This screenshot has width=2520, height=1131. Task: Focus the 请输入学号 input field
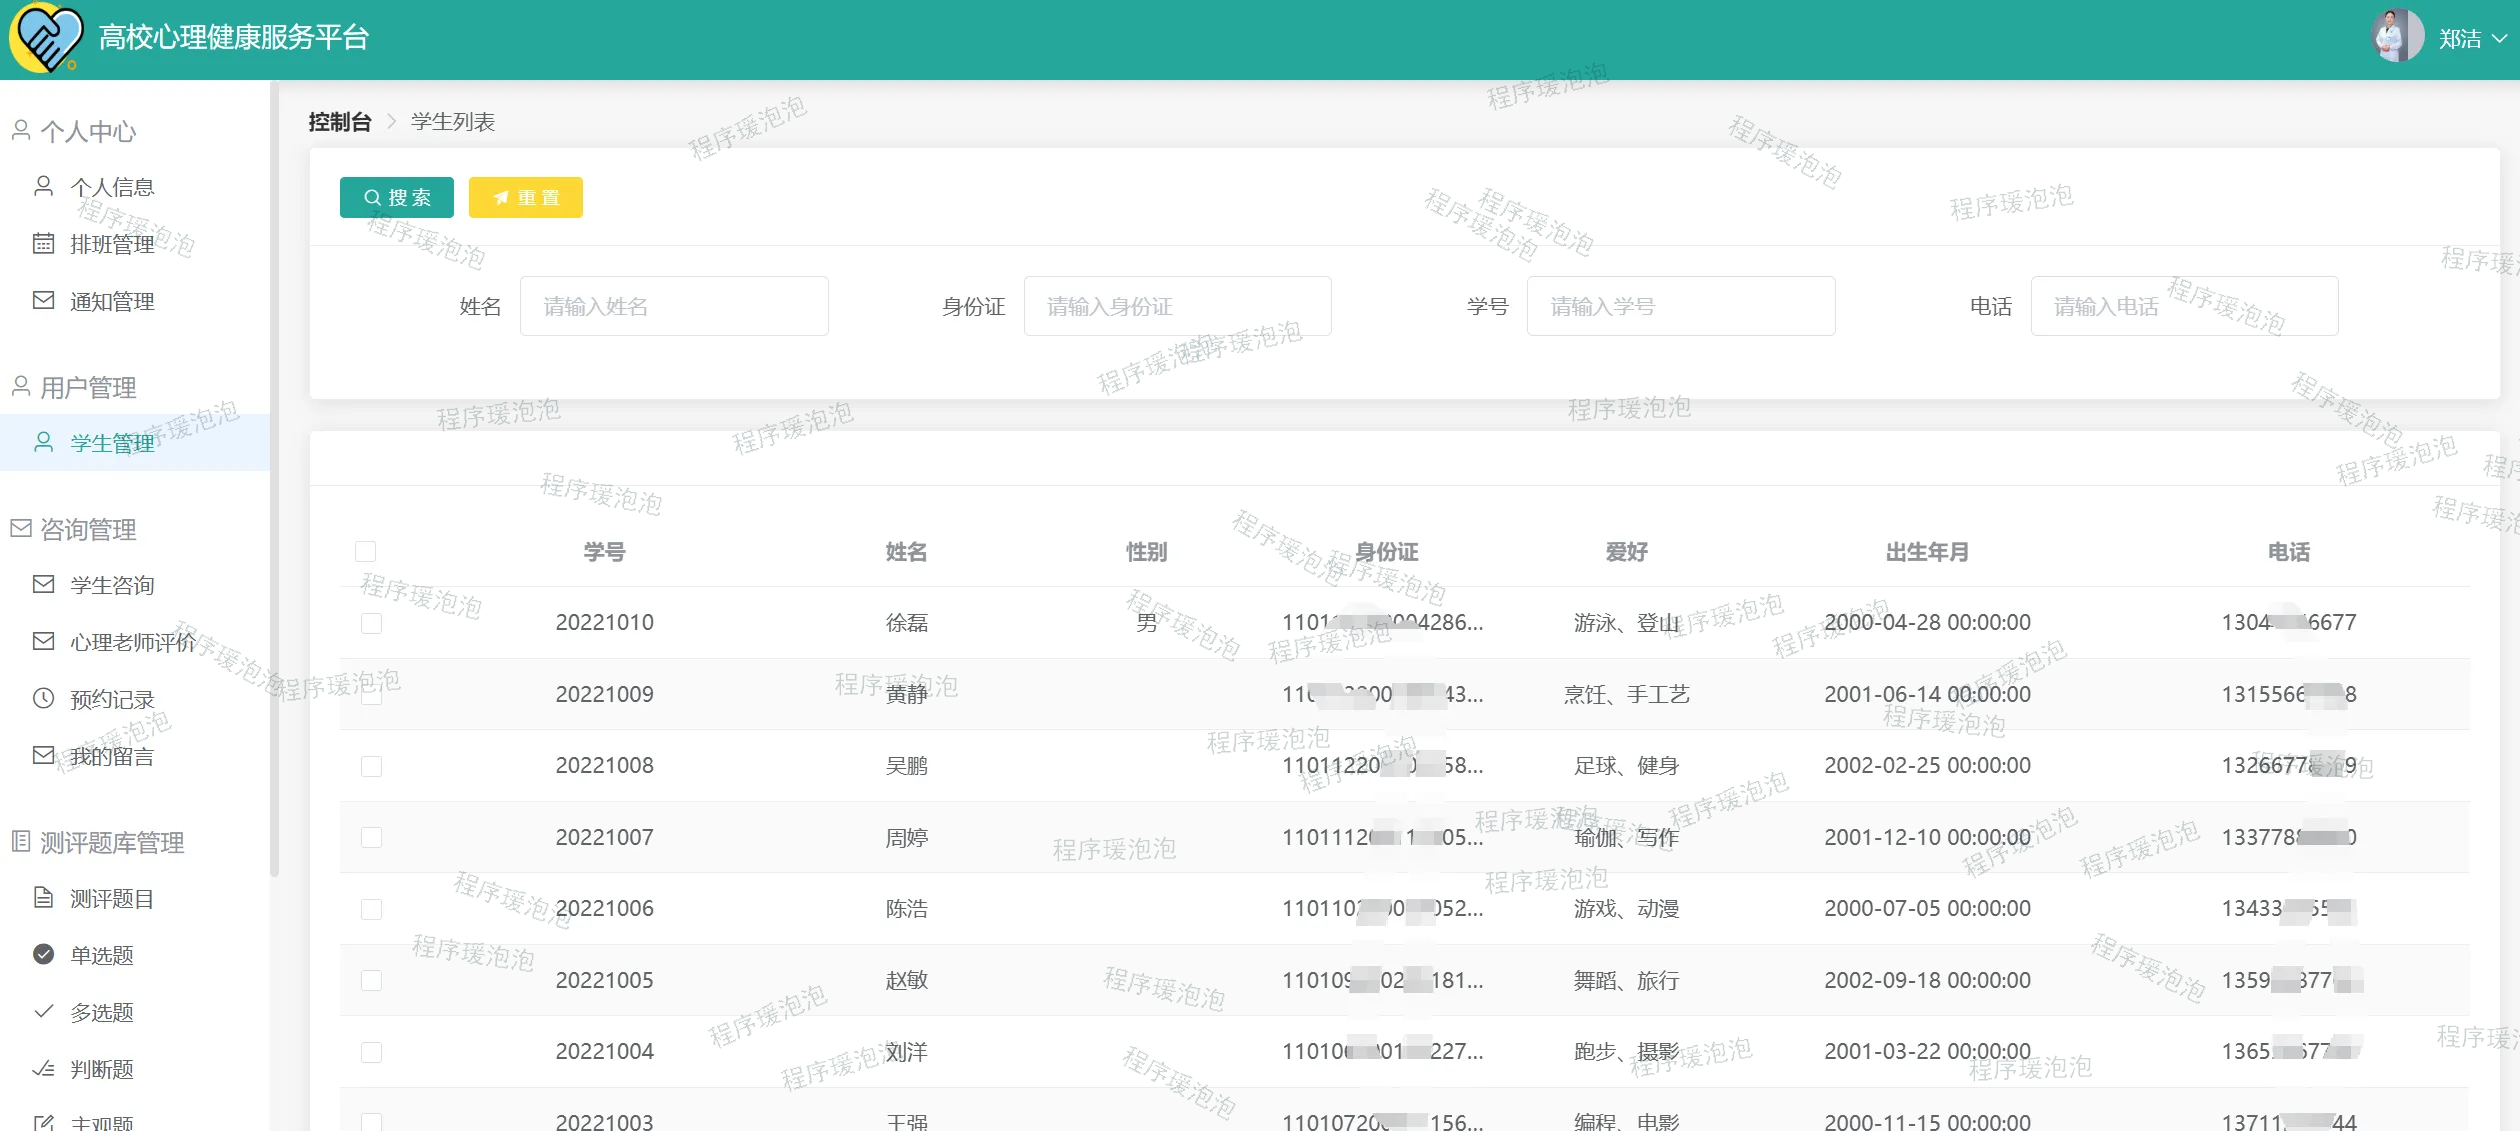[x=1680, y=306]
